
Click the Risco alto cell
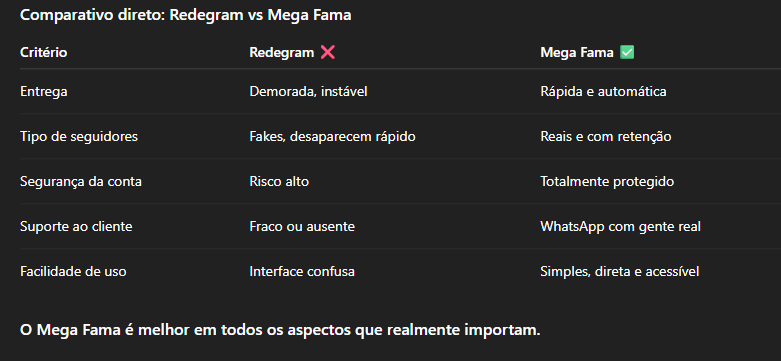pos(279,181)
